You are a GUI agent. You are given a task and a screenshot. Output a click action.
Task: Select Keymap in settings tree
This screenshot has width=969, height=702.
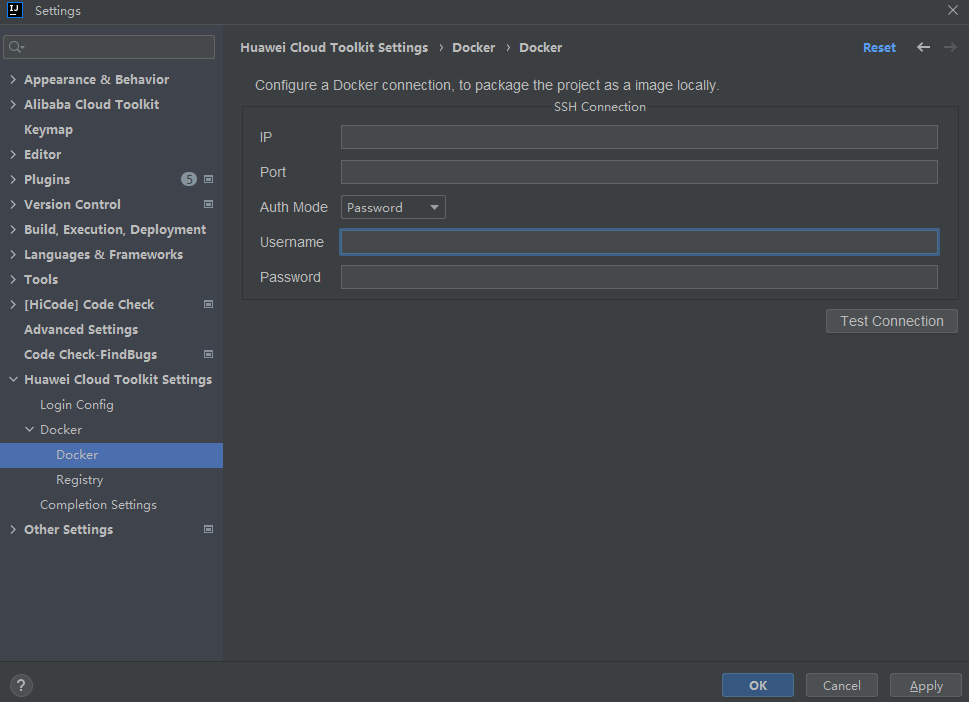click(48, 130)
